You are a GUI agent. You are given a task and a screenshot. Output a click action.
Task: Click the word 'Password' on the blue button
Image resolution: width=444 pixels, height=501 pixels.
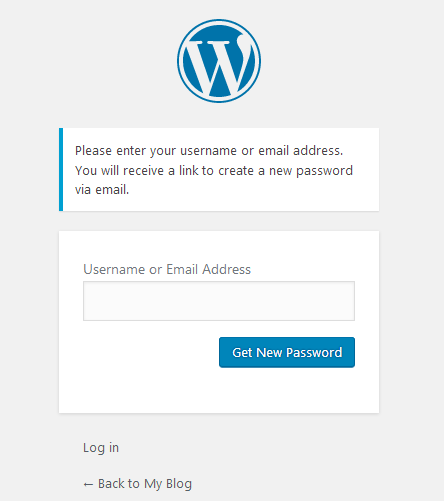click(314, 353)
